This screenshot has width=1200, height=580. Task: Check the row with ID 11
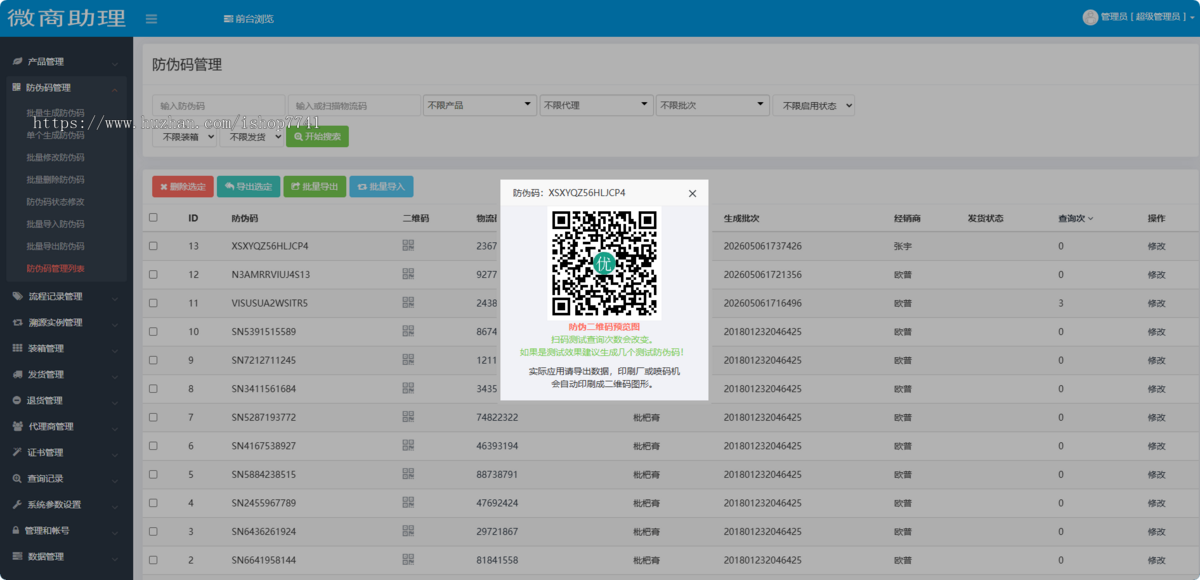pyautogui.click(x=153, y=303)
